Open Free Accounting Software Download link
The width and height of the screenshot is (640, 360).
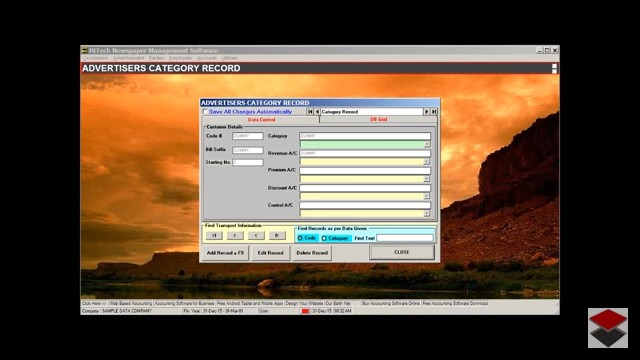[x=455, y=303]
